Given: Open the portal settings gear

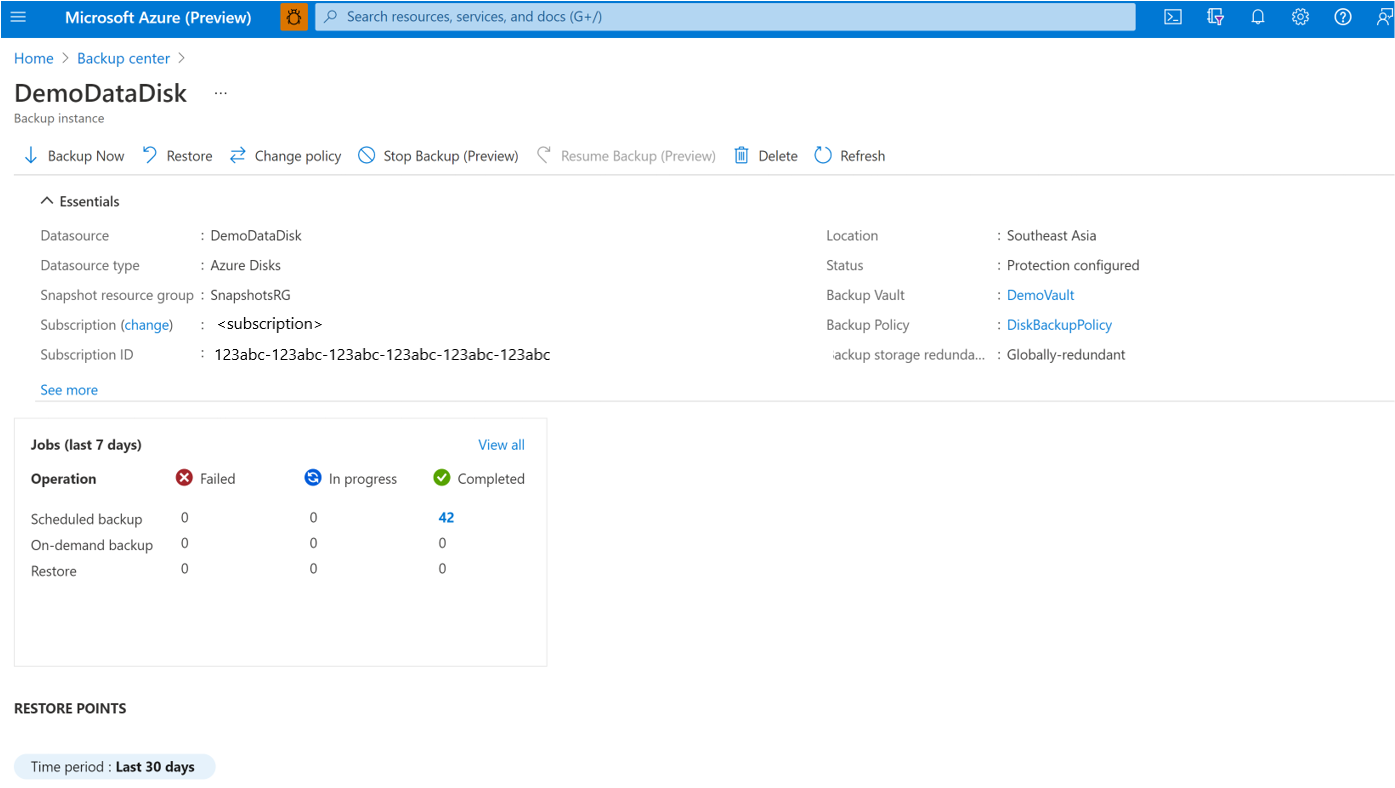Looking at the screenshot, I should point(1299,16).
